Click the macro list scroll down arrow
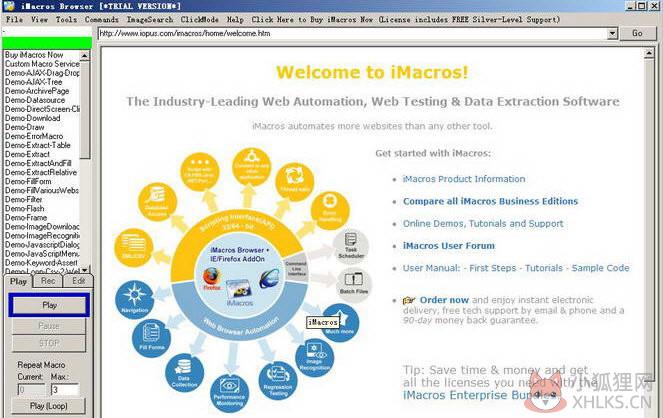 pos(85,270)
